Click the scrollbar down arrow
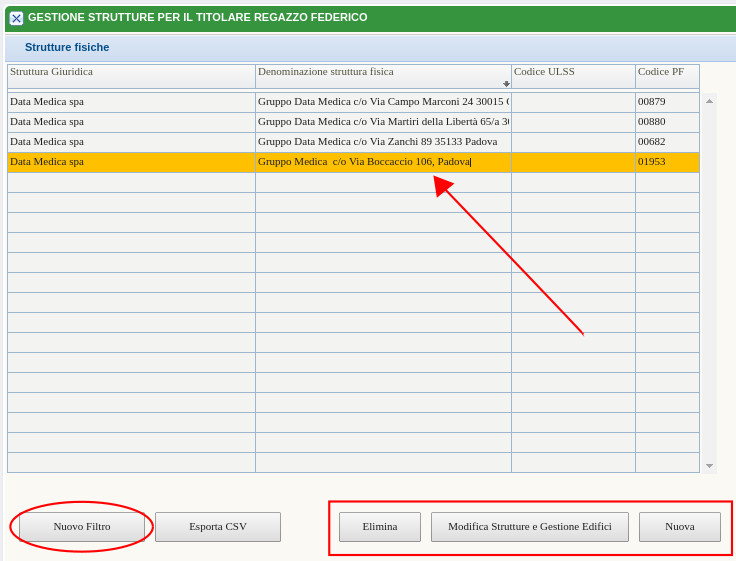 tap(709, 465)
